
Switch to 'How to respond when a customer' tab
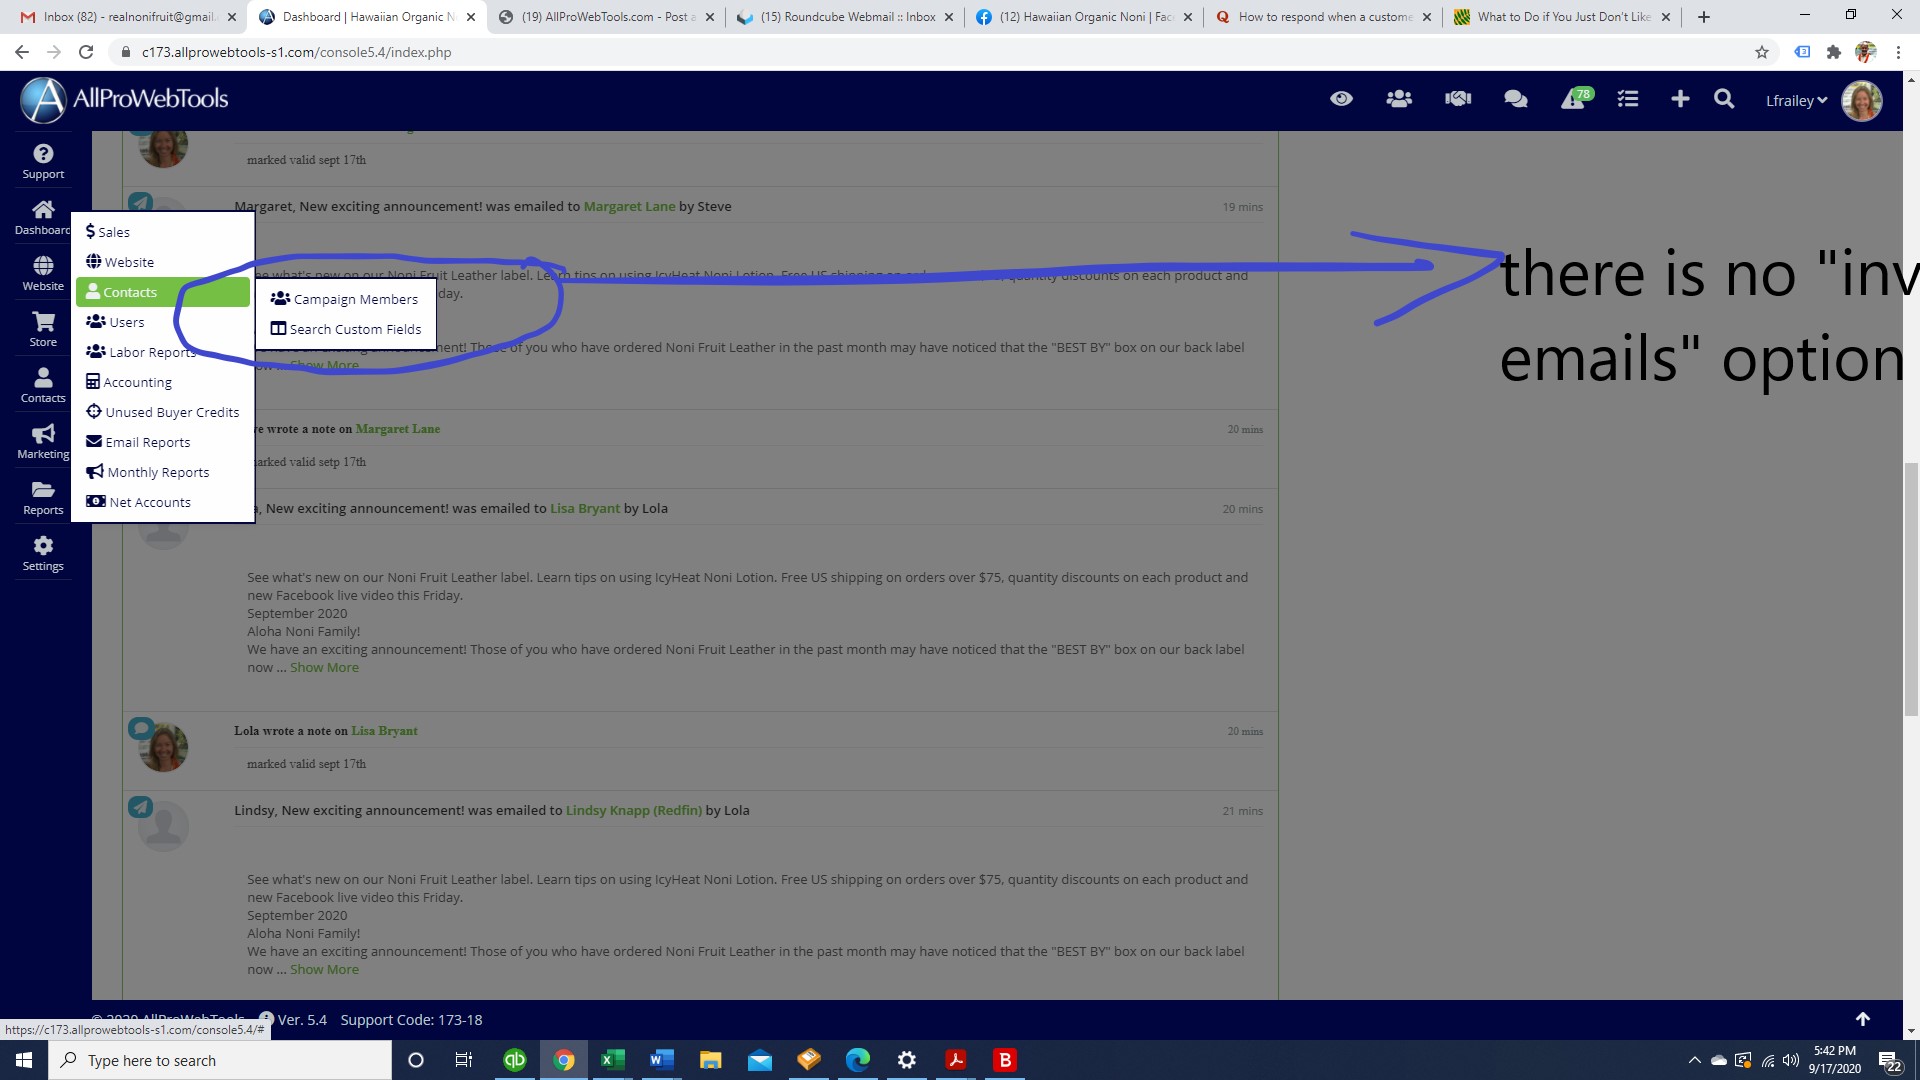click(x=1323, y=16)
